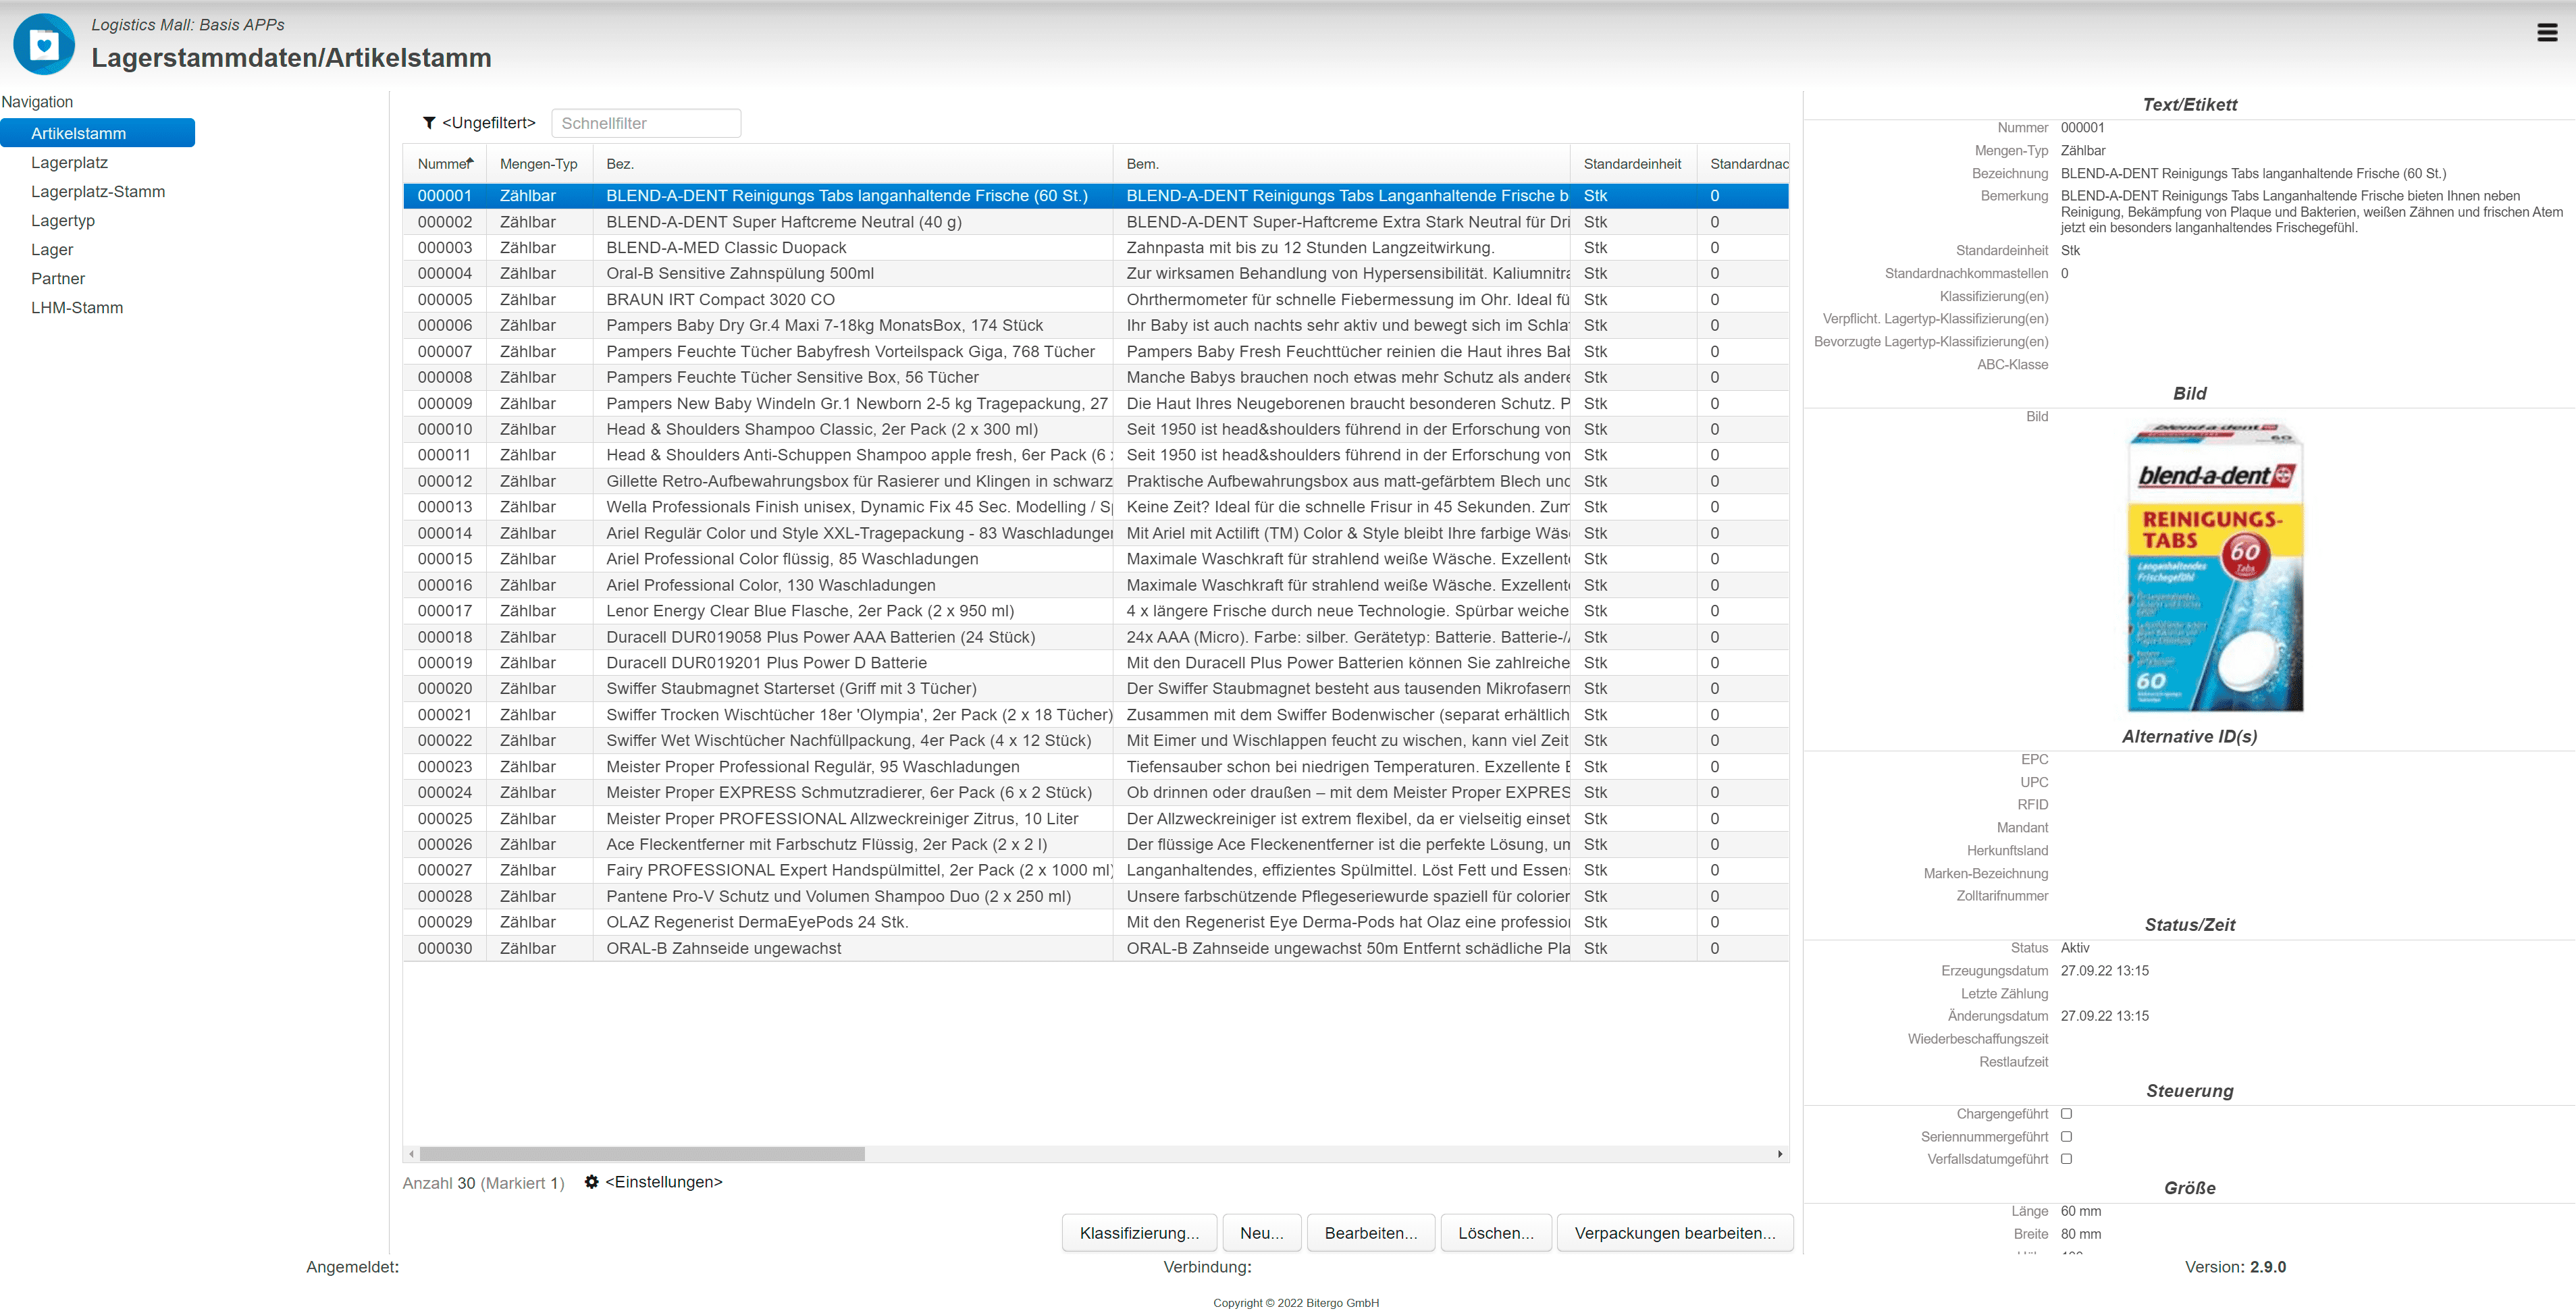
Task: Click the Klassifizierung... button
Action: click(1139, 1233)
